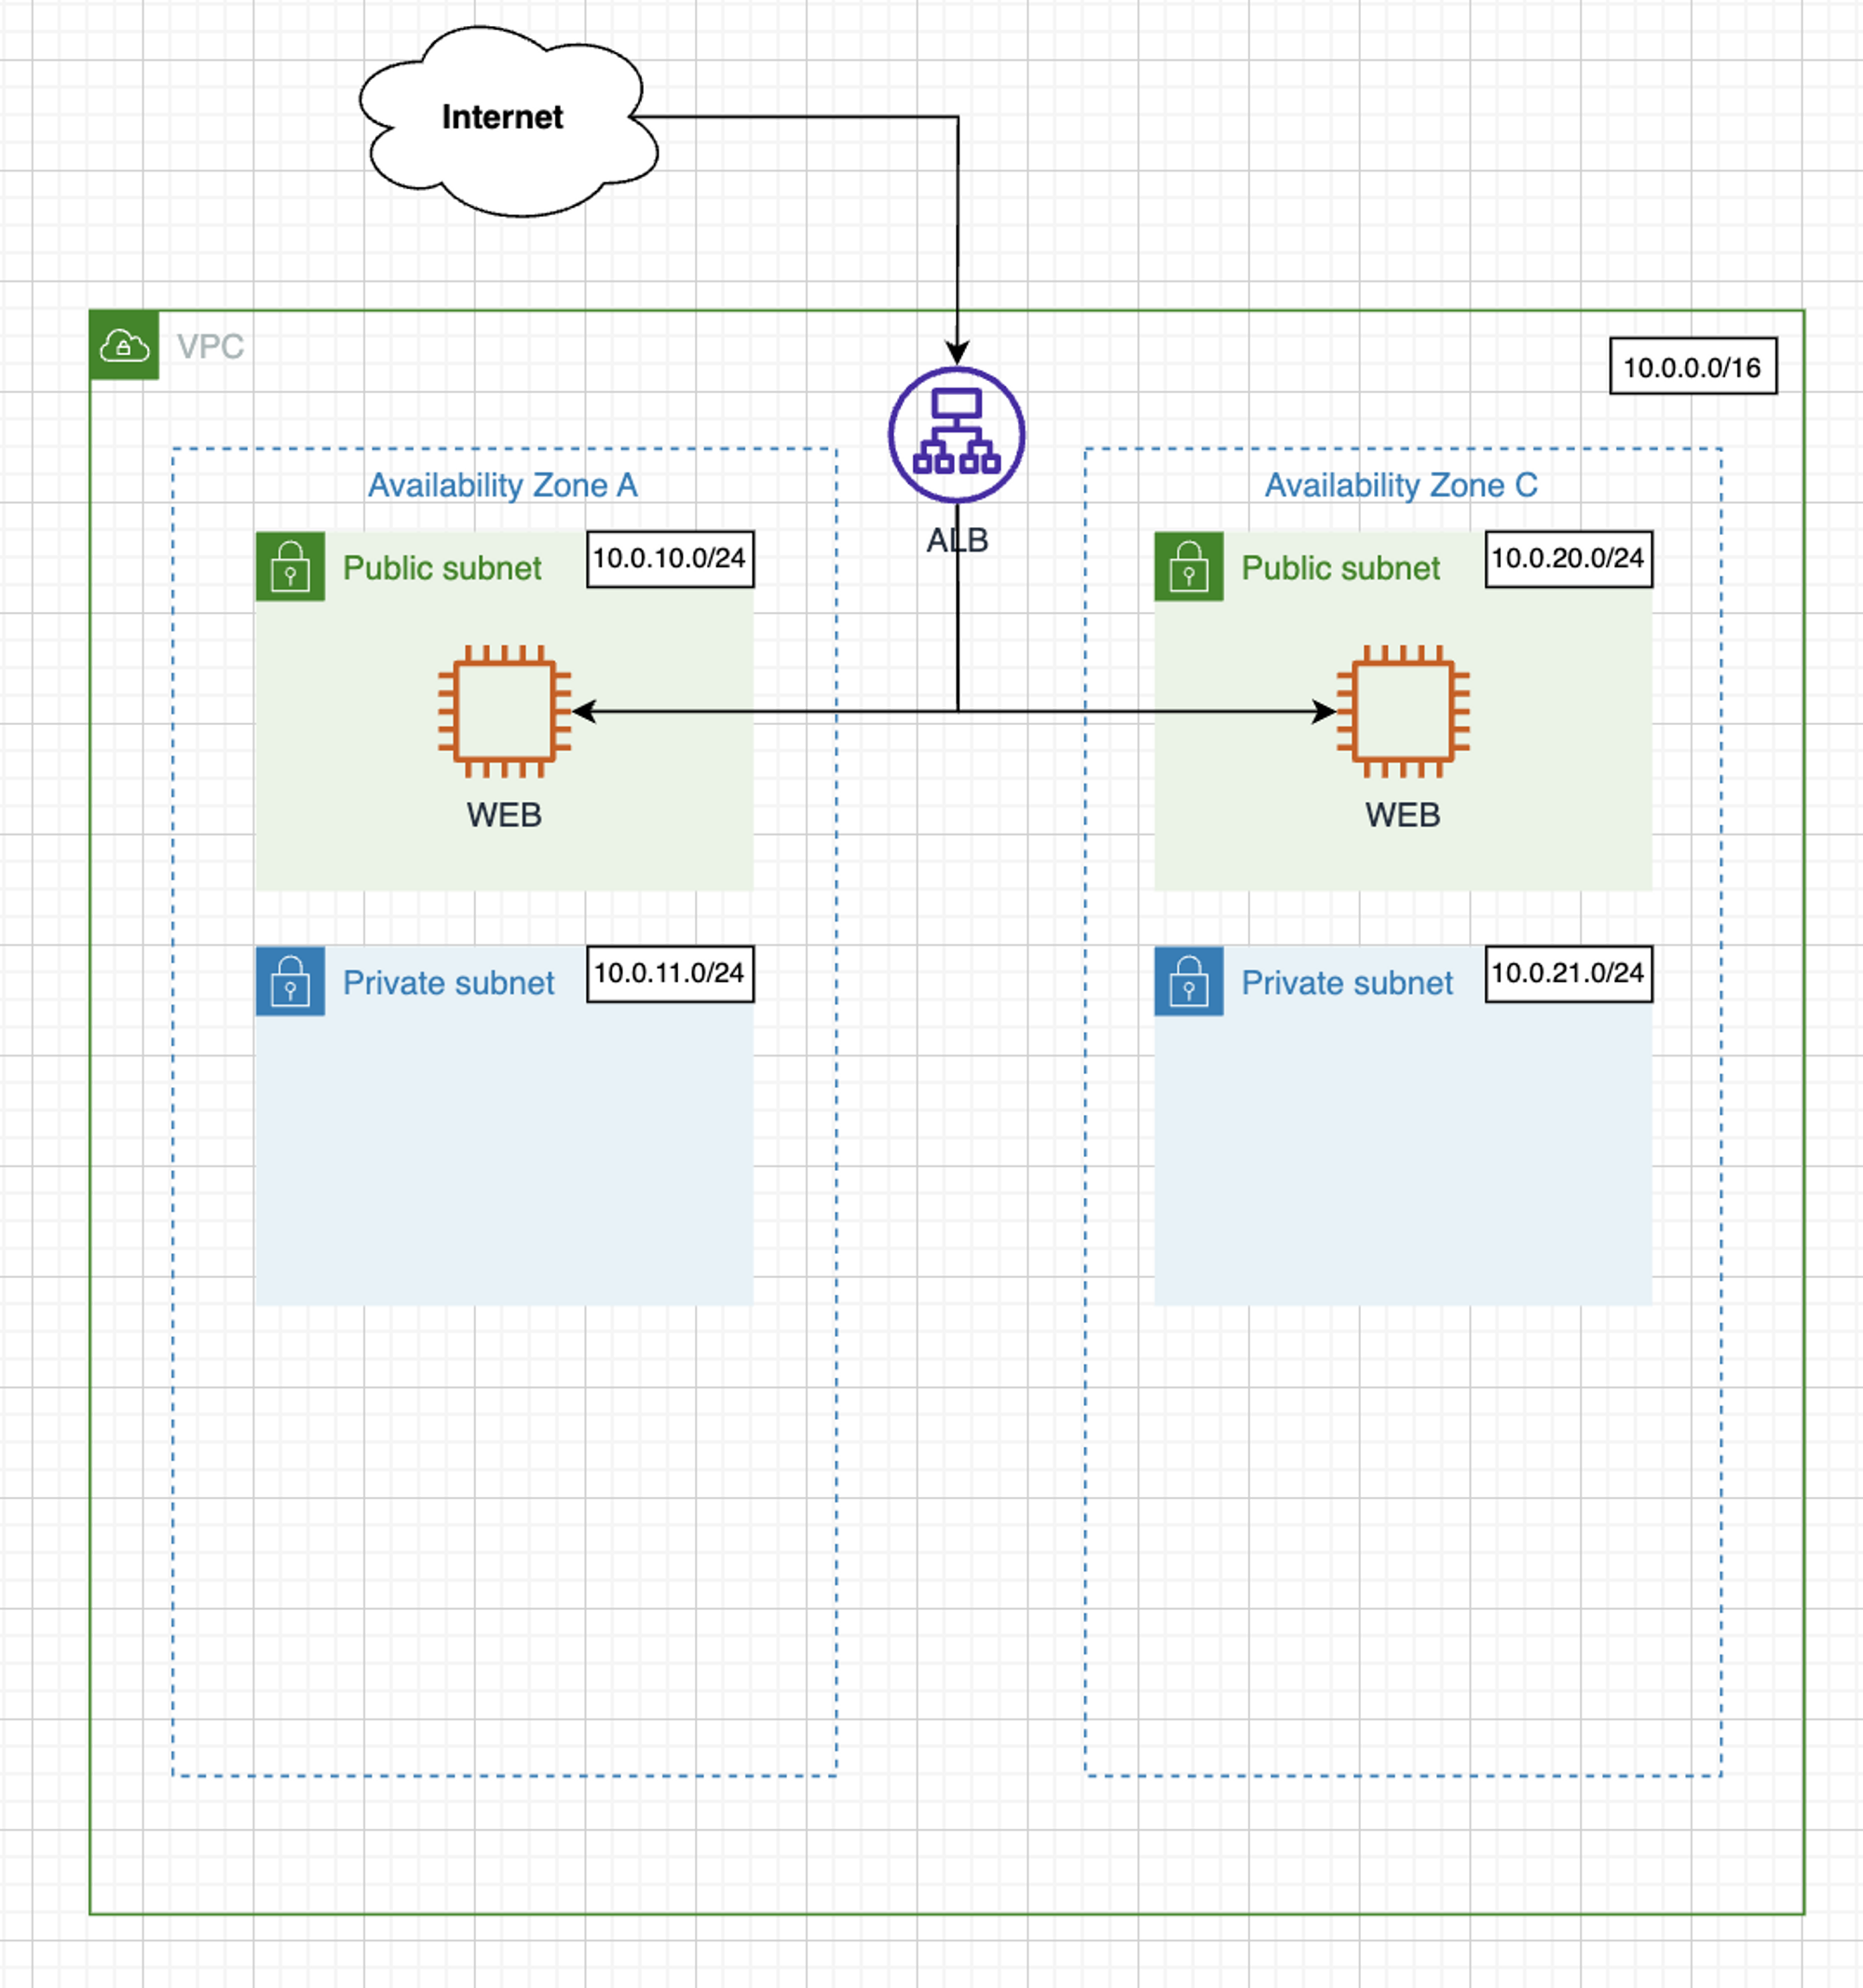Click the Availability Zone A title
This screenshot has height=1988, width=1863.
tap(503, 486)
